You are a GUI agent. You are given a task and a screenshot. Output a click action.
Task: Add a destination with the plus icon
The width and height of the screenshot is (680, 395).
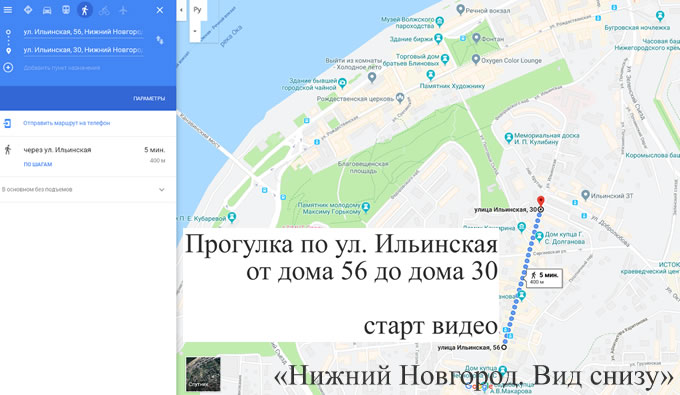point(8,68)
